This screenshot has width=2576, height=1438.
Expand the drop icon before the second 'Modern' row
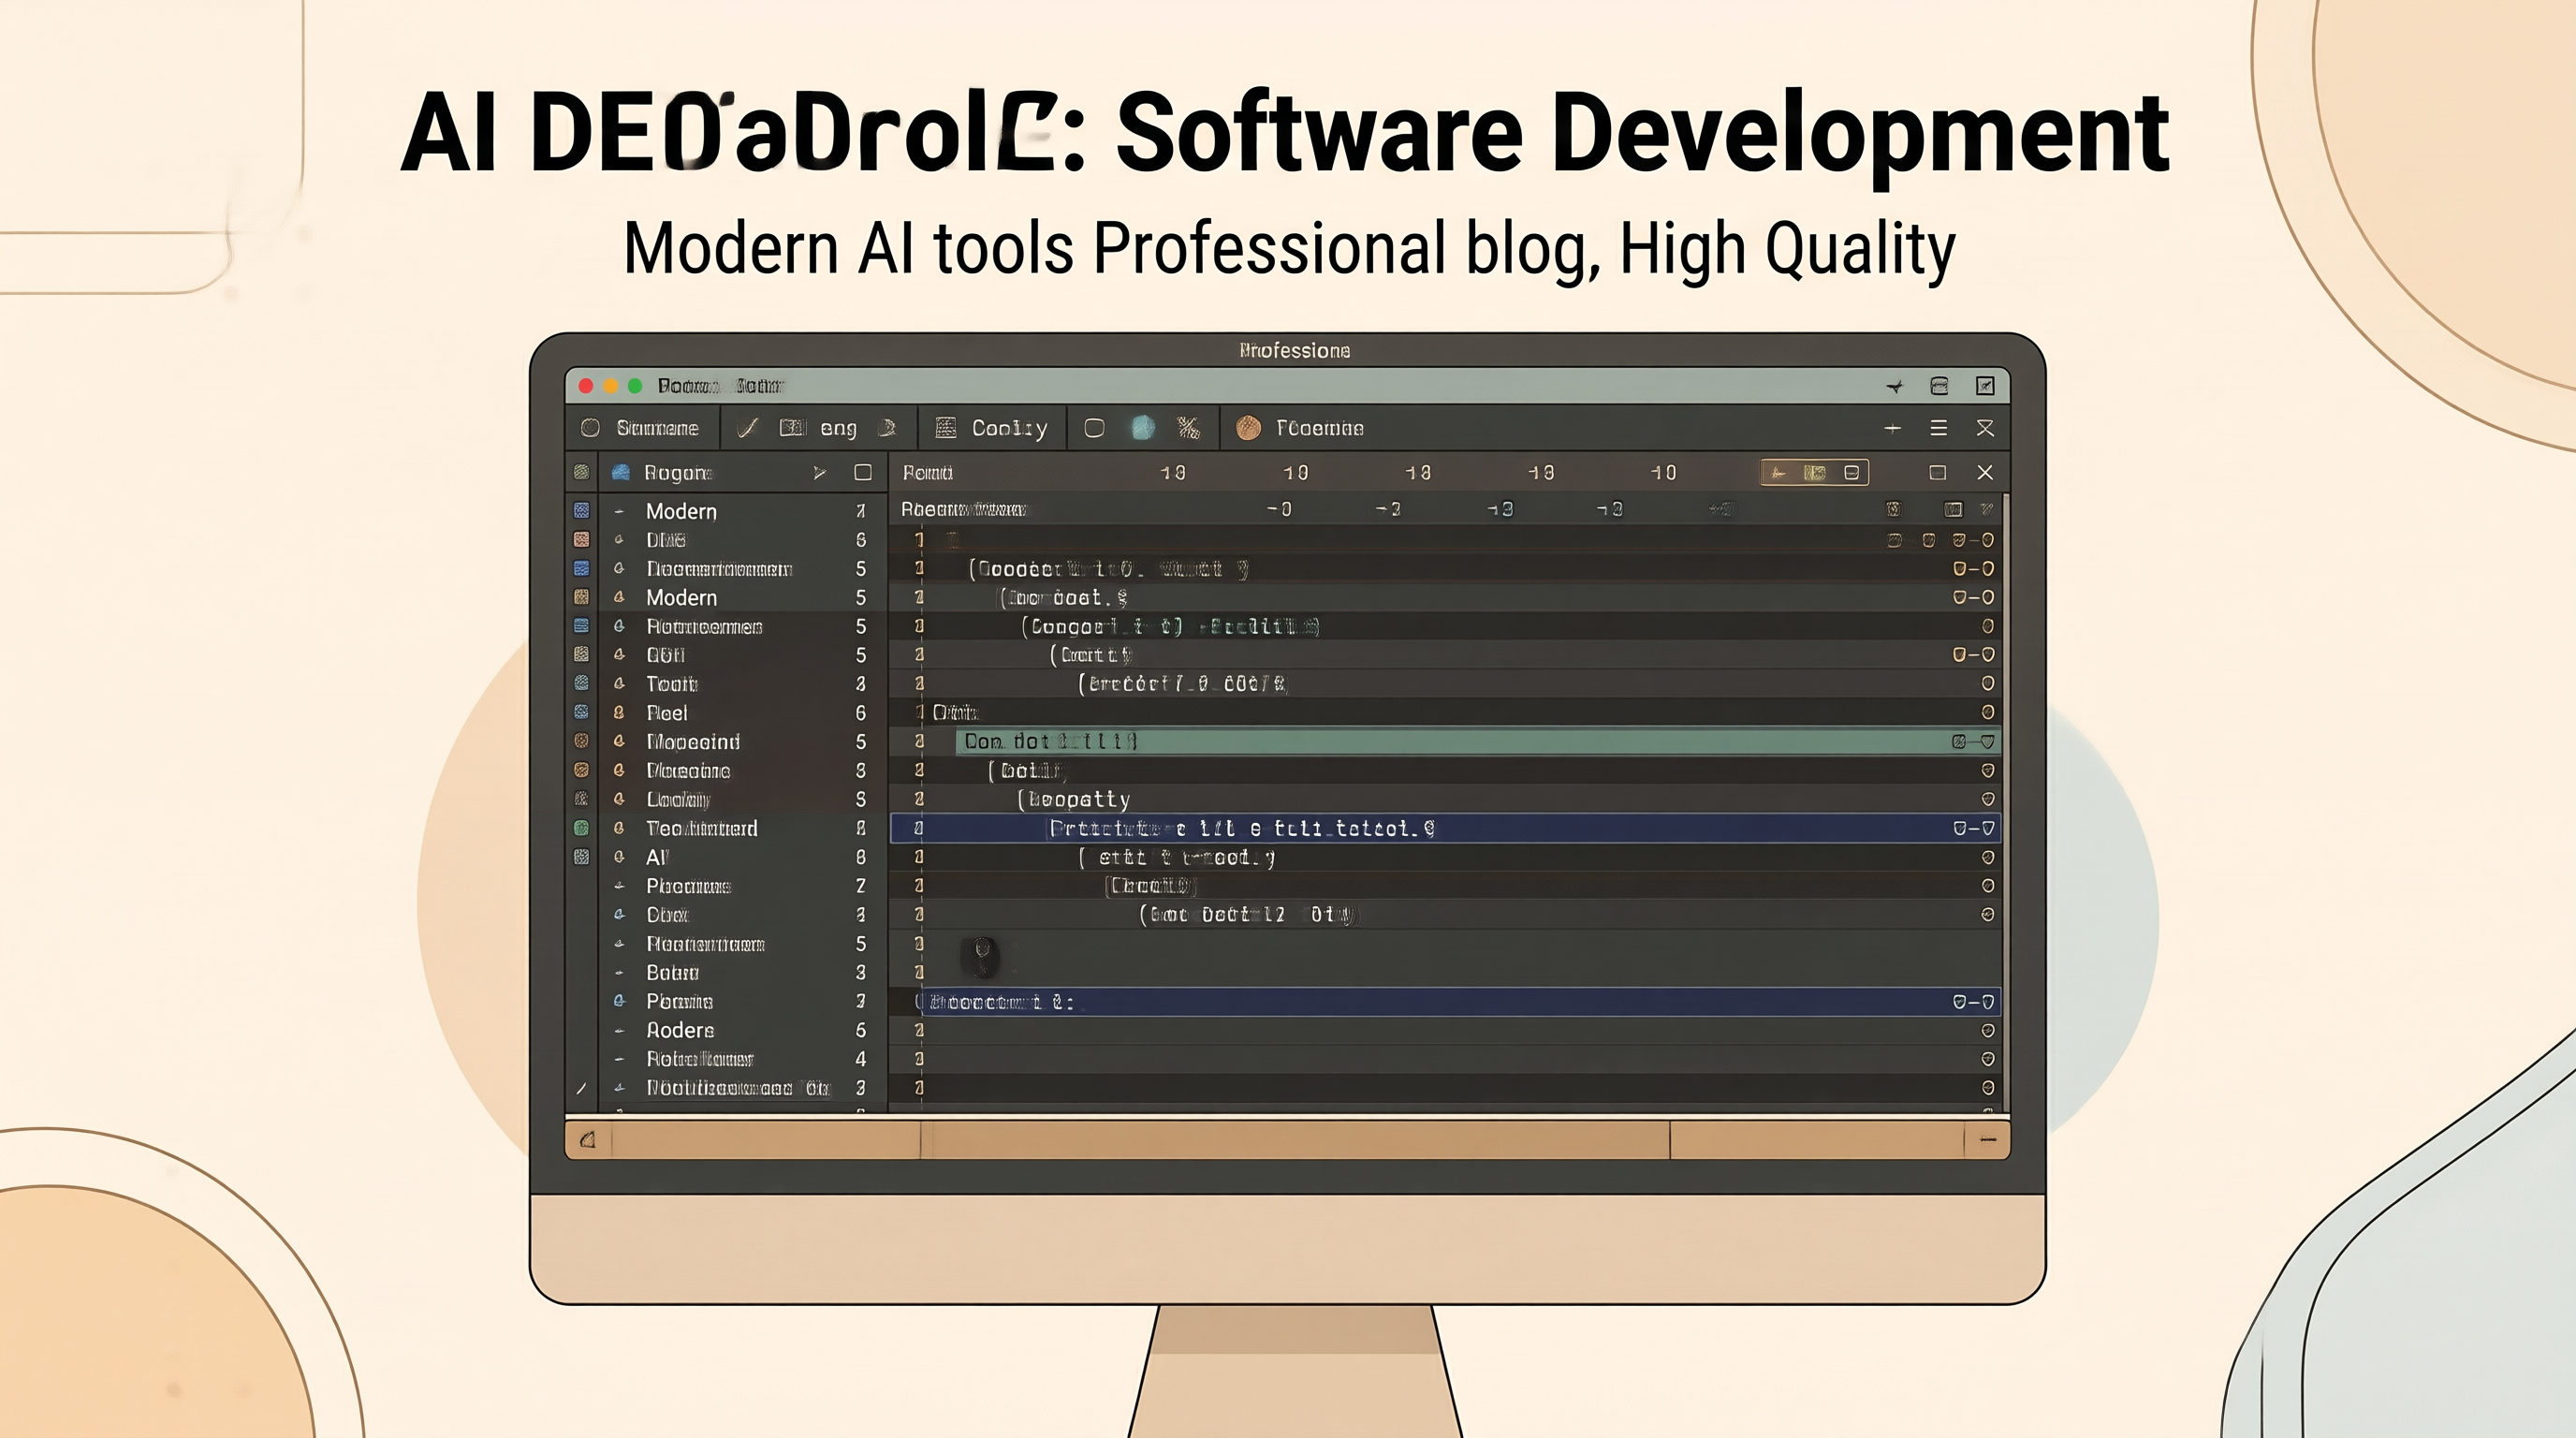[619, 597]
